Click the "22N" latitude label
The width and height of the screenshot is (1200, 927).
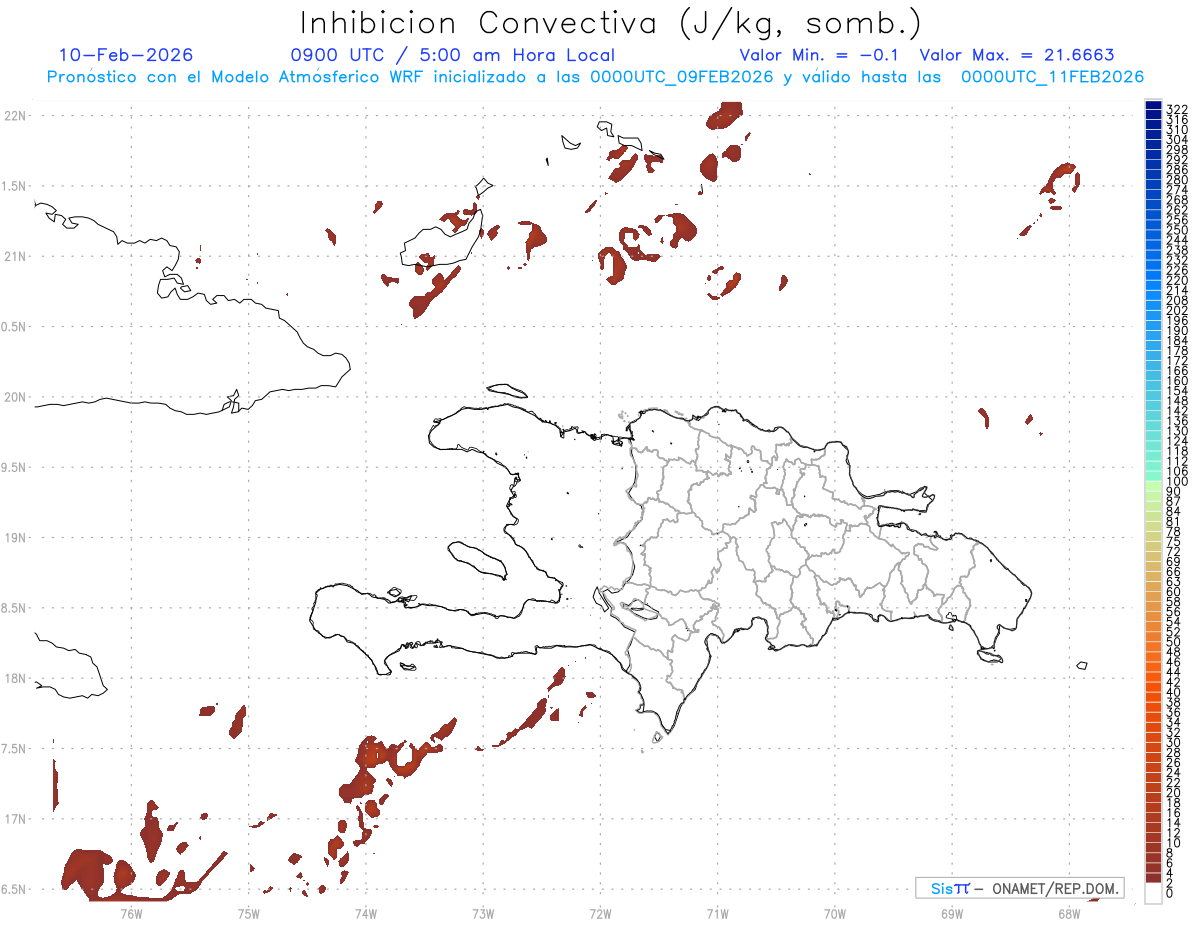(15, 116)
